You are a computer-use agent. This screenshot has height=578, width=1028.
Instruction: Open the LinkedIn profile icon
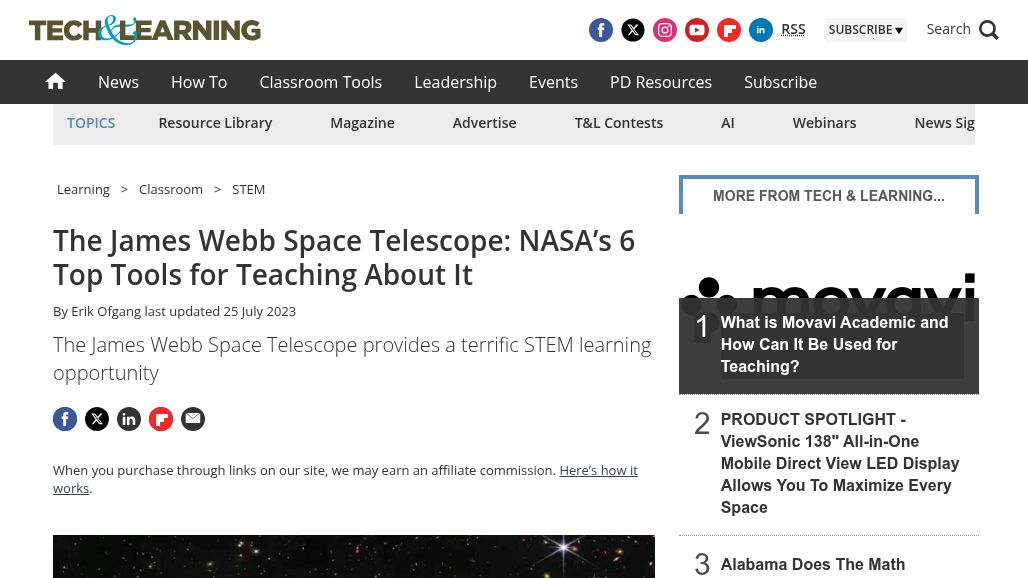click(x=761, y=30)
